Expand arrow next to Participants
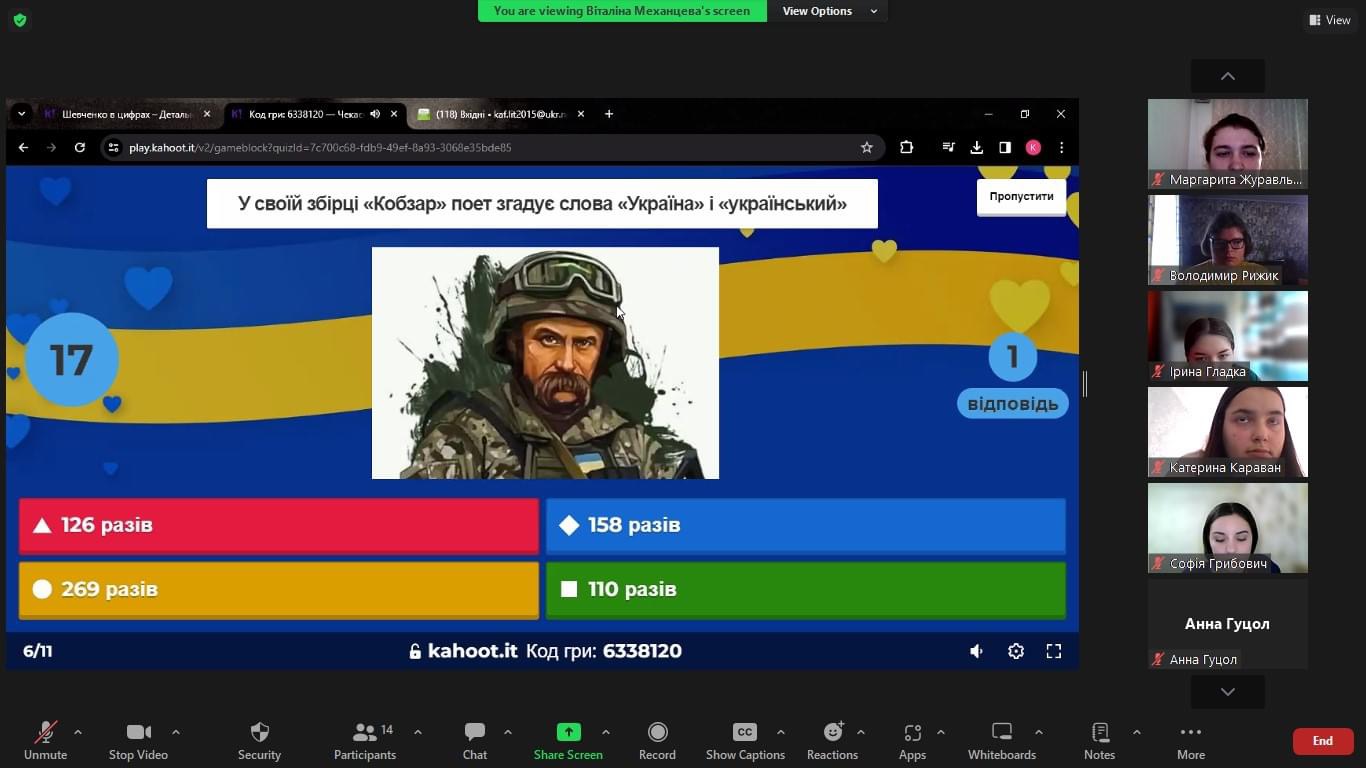Screen dimensions: 1366x768 [x=418, y=732]
